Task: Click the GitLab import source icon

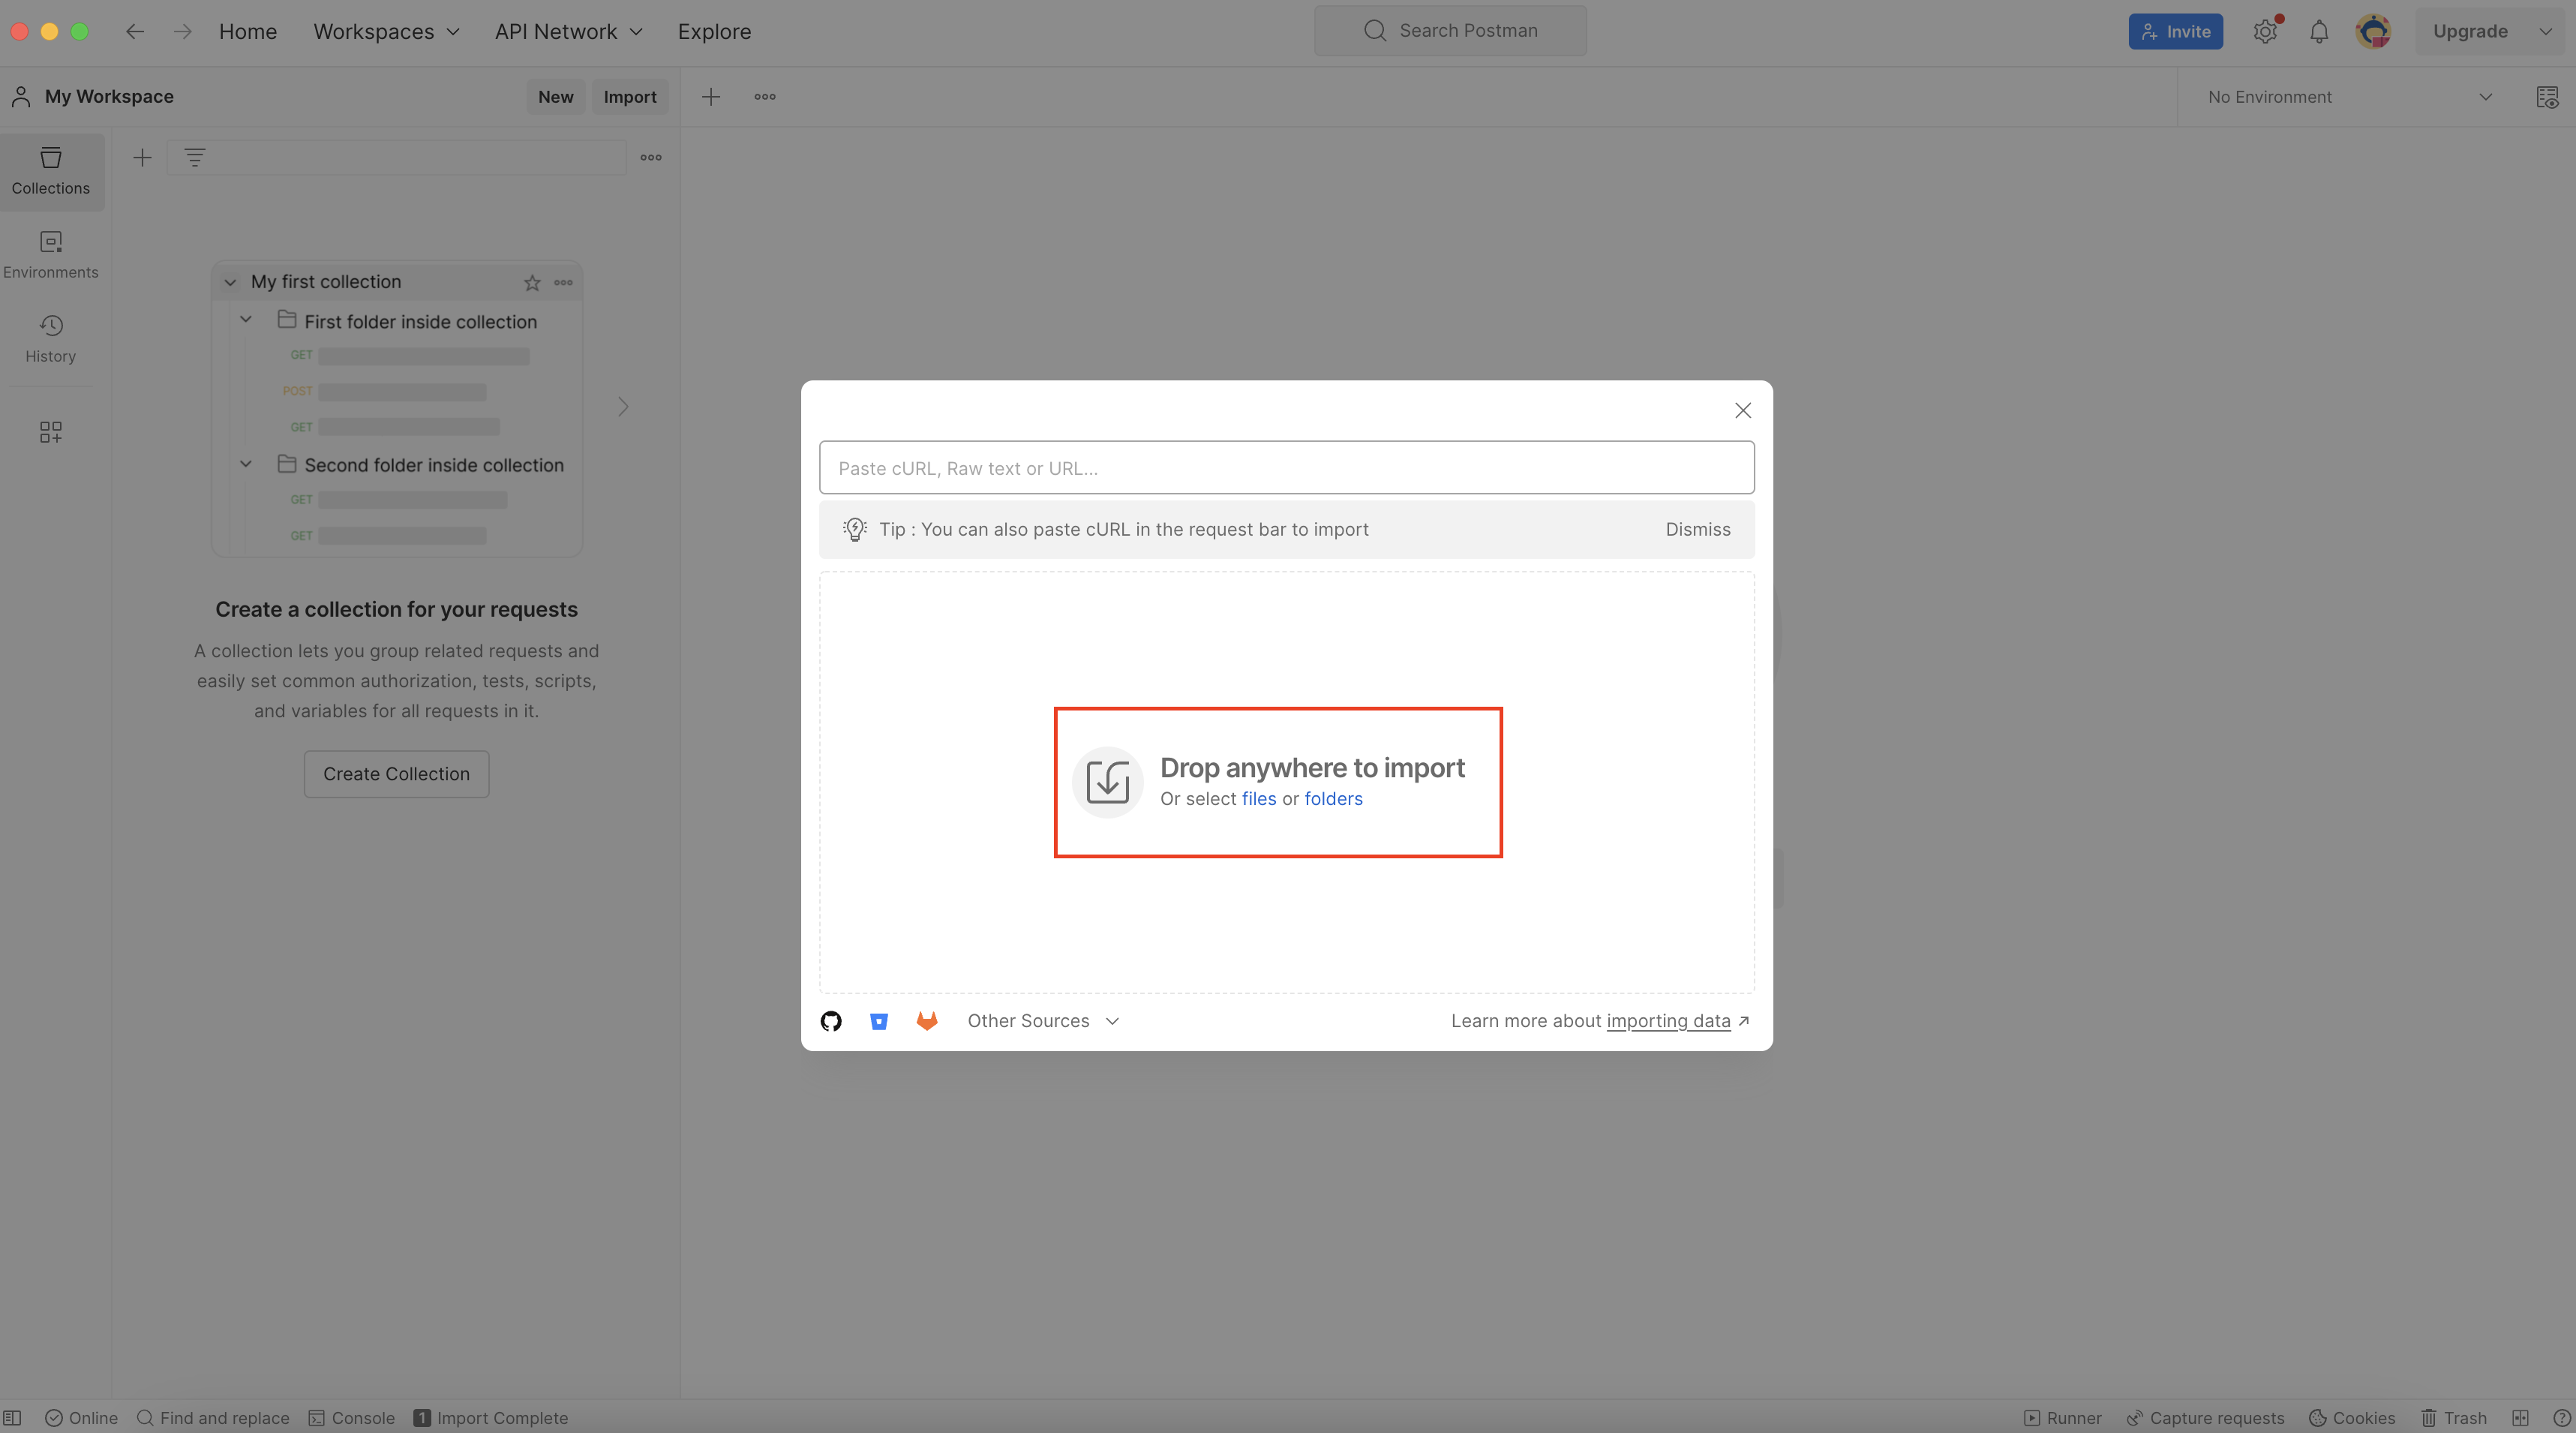Action: [x=927, y=1021]
